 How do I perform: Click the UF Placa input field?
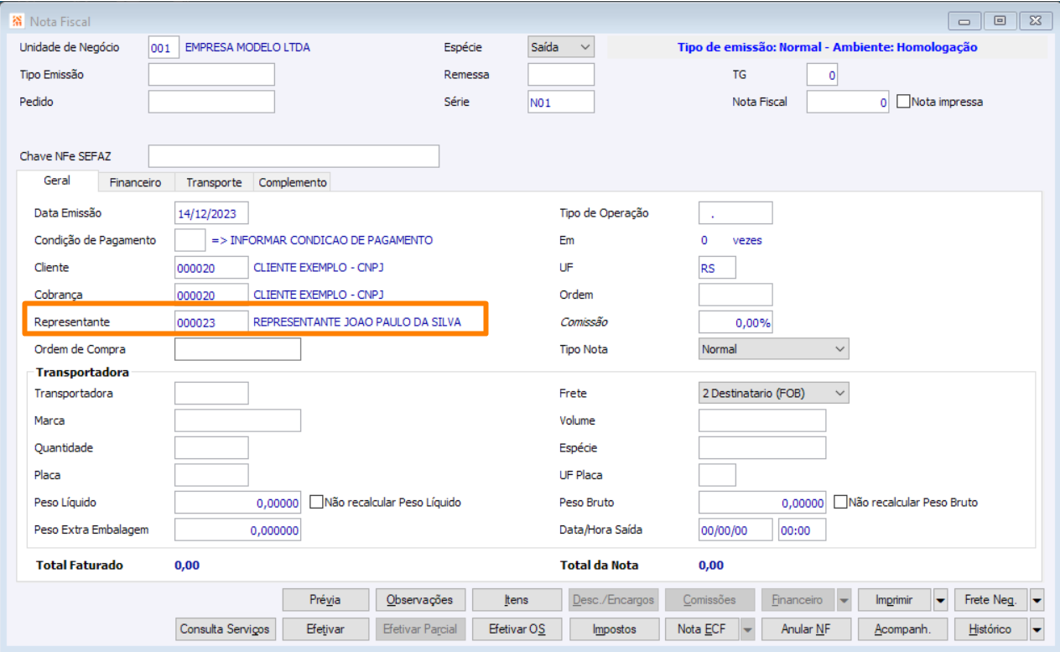[717, 475]
